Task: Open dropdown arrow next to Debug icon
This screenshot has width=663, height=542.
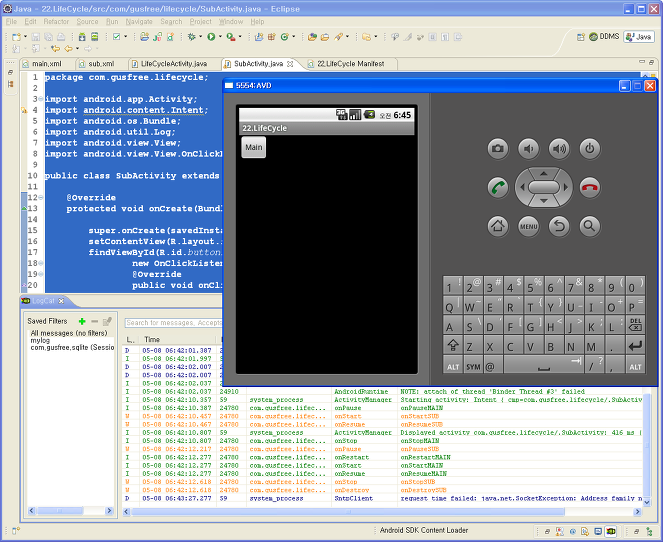Action: (200, 37)
